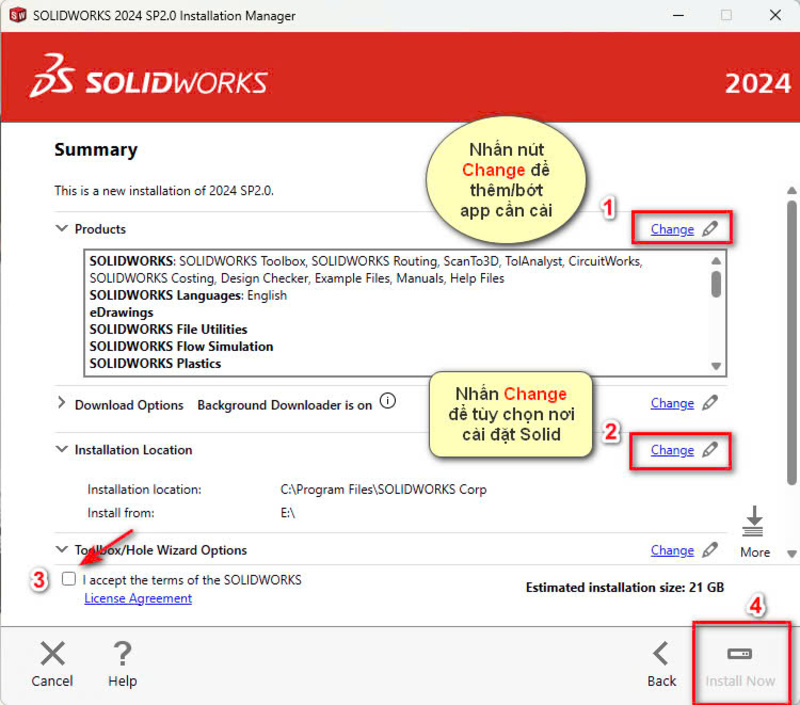Click the pencil icon beside Toolbox/Hole Wizard Change
The height and width of the screenshot is (705, 800).
pyautogui.click(x=710, y=550)
